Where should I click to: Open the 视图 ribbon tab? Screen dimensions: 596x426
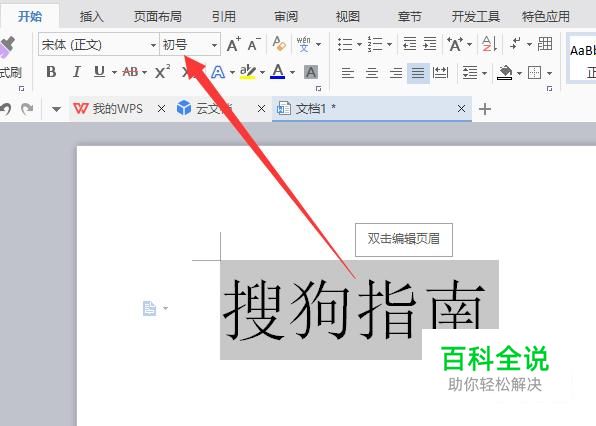click(348, 16)
